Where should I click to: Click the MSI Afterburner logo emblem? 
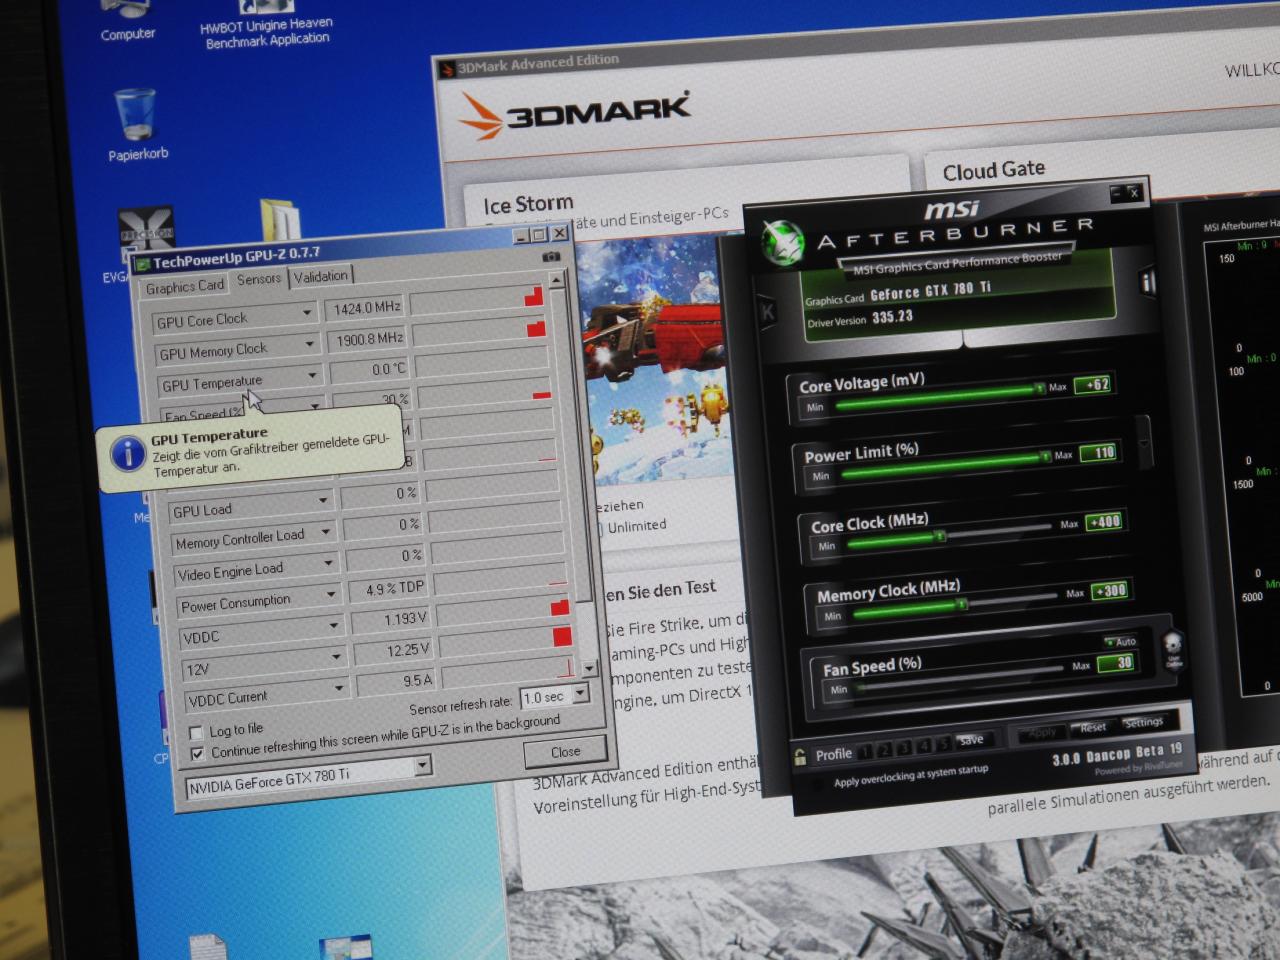pyautogui.click(x=781, y=242)
